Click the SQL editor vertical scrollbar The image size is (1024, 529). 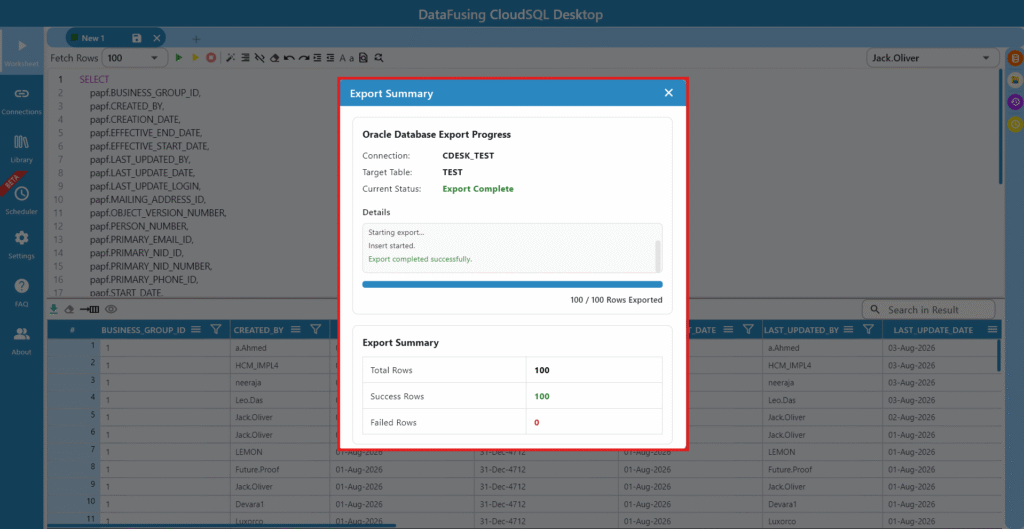[x=1000, y=127]
